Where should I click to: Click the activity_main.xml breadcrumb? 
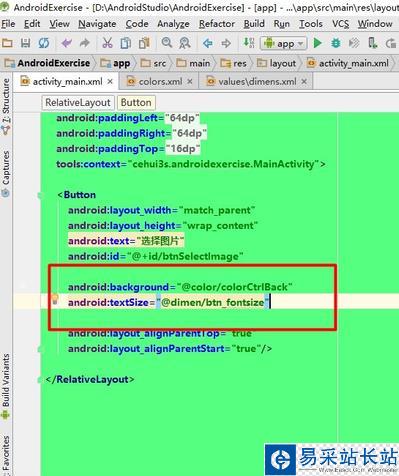tap(348, 63)
